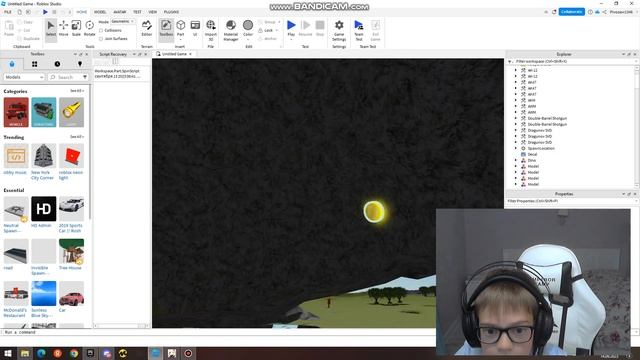This screenshot has width=640, height=360.
Task: Select the Vehicle category thumbnail
Action: [16, 112]
